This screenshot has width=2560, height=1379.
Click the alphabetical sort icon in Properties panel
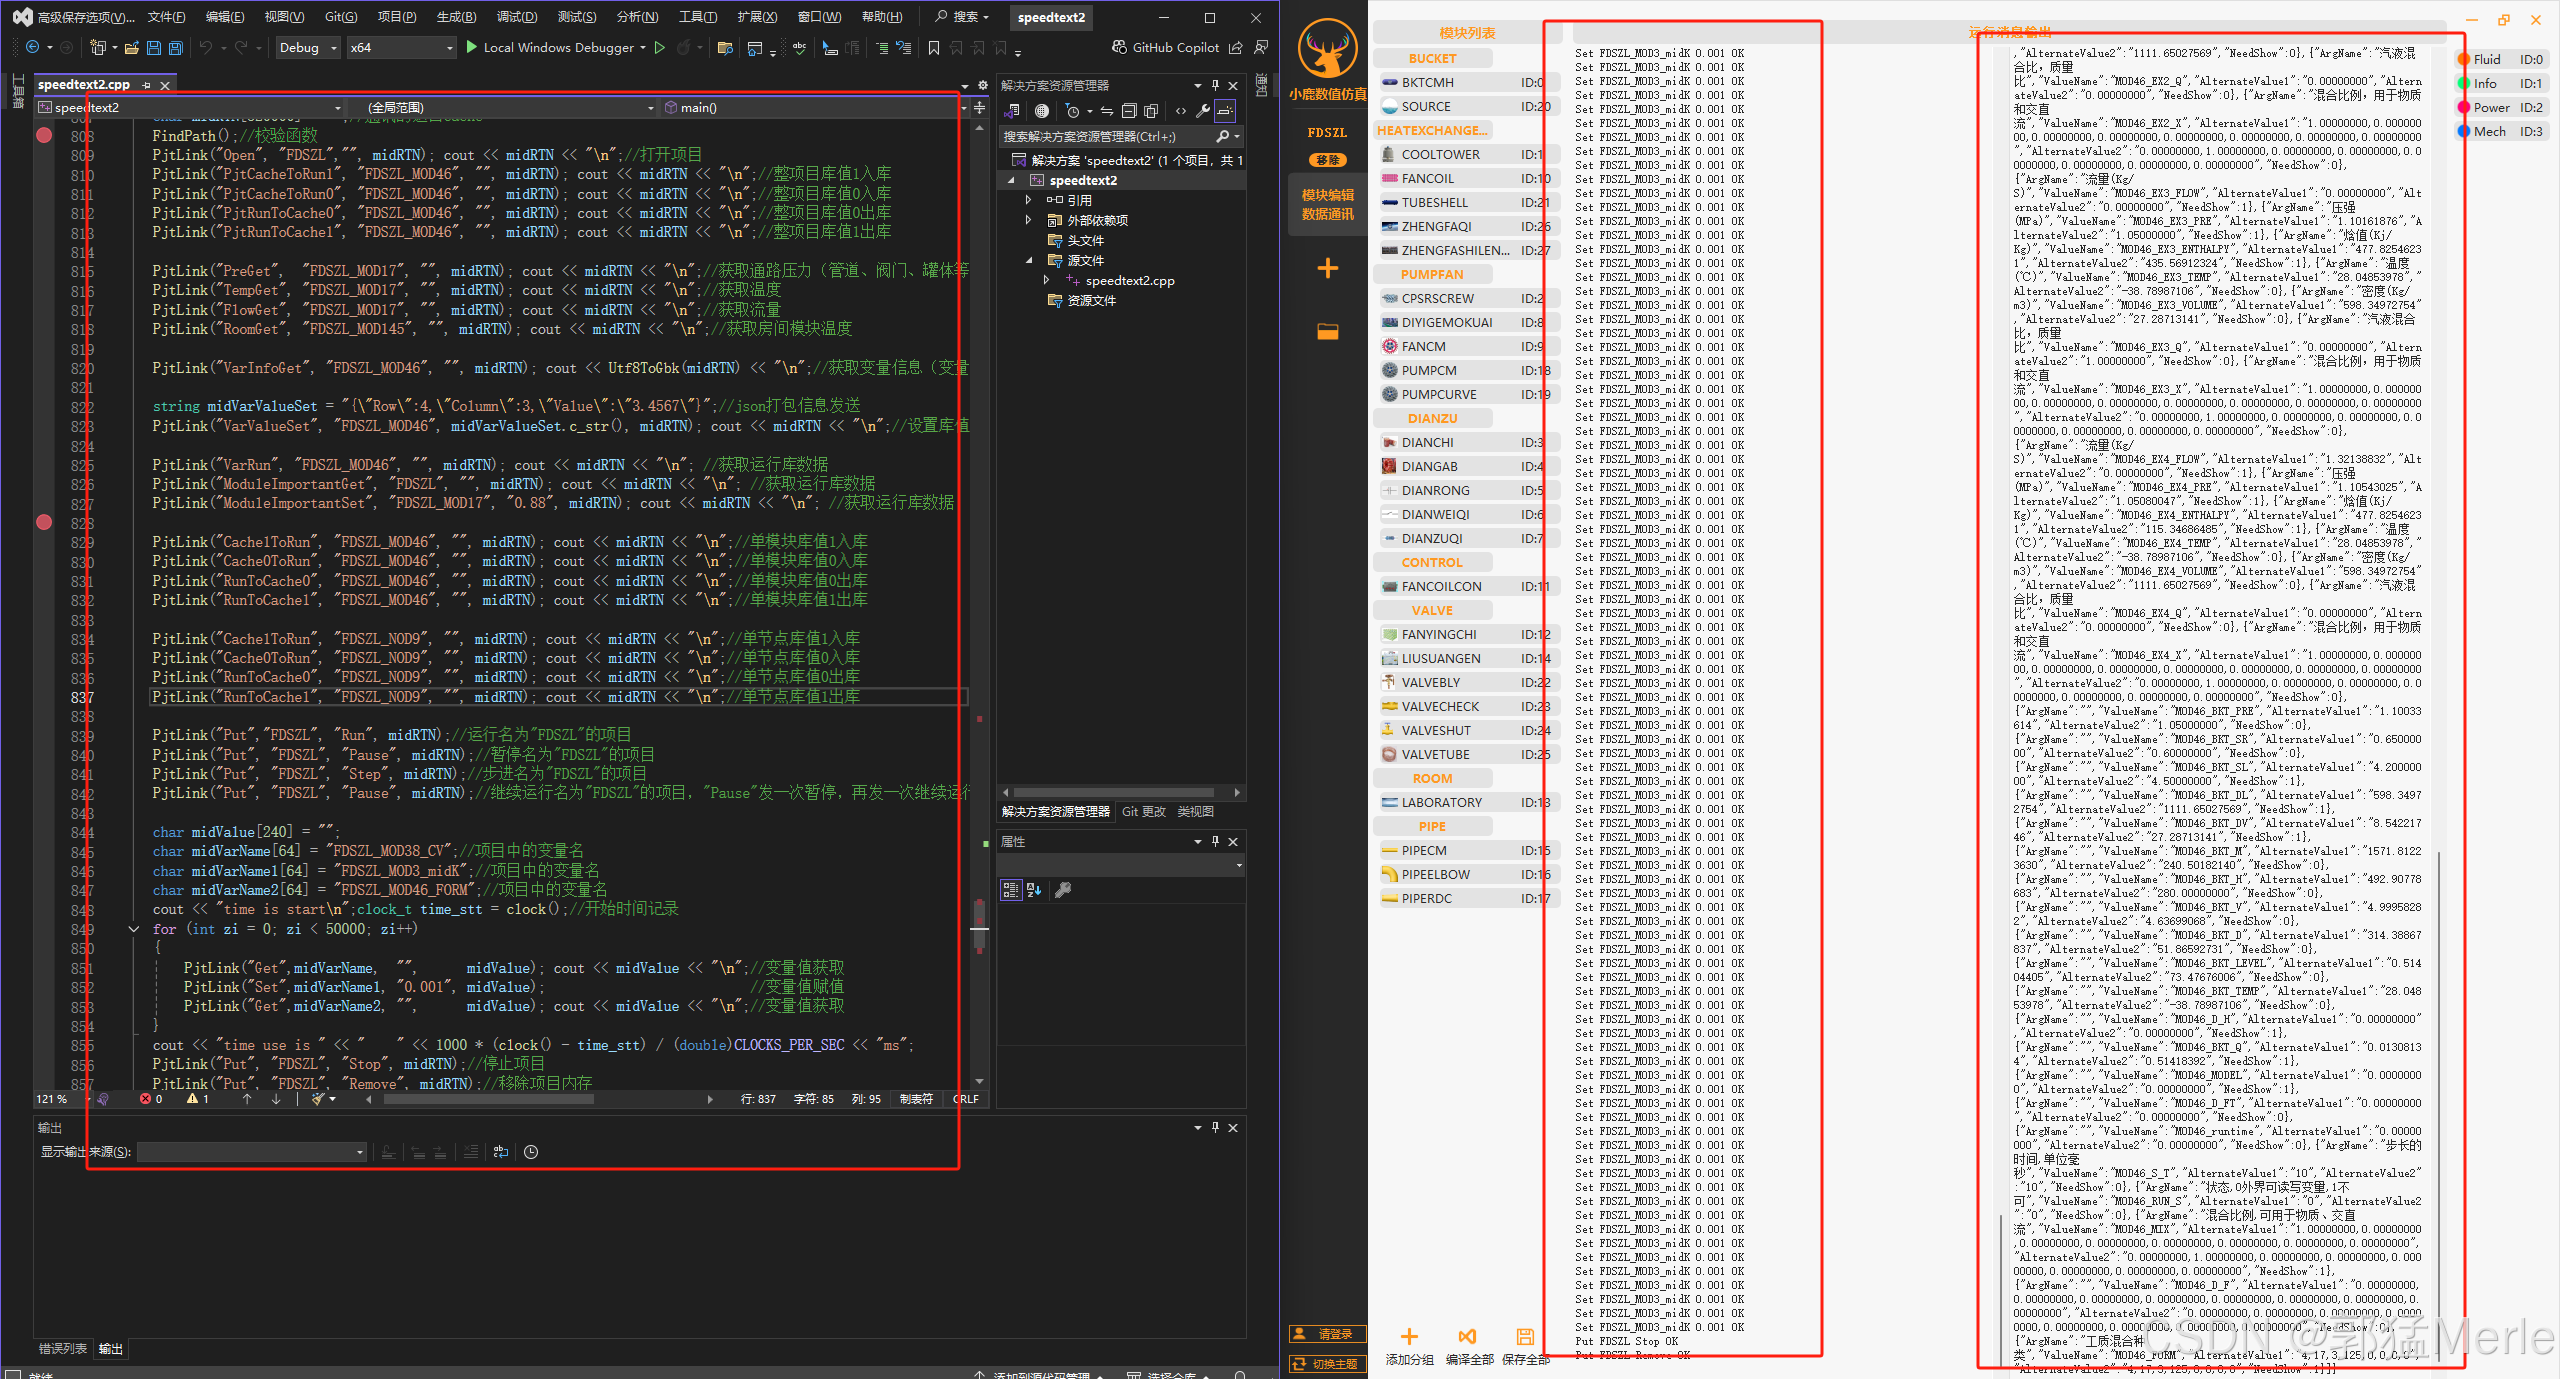[x=1034, y=890]
